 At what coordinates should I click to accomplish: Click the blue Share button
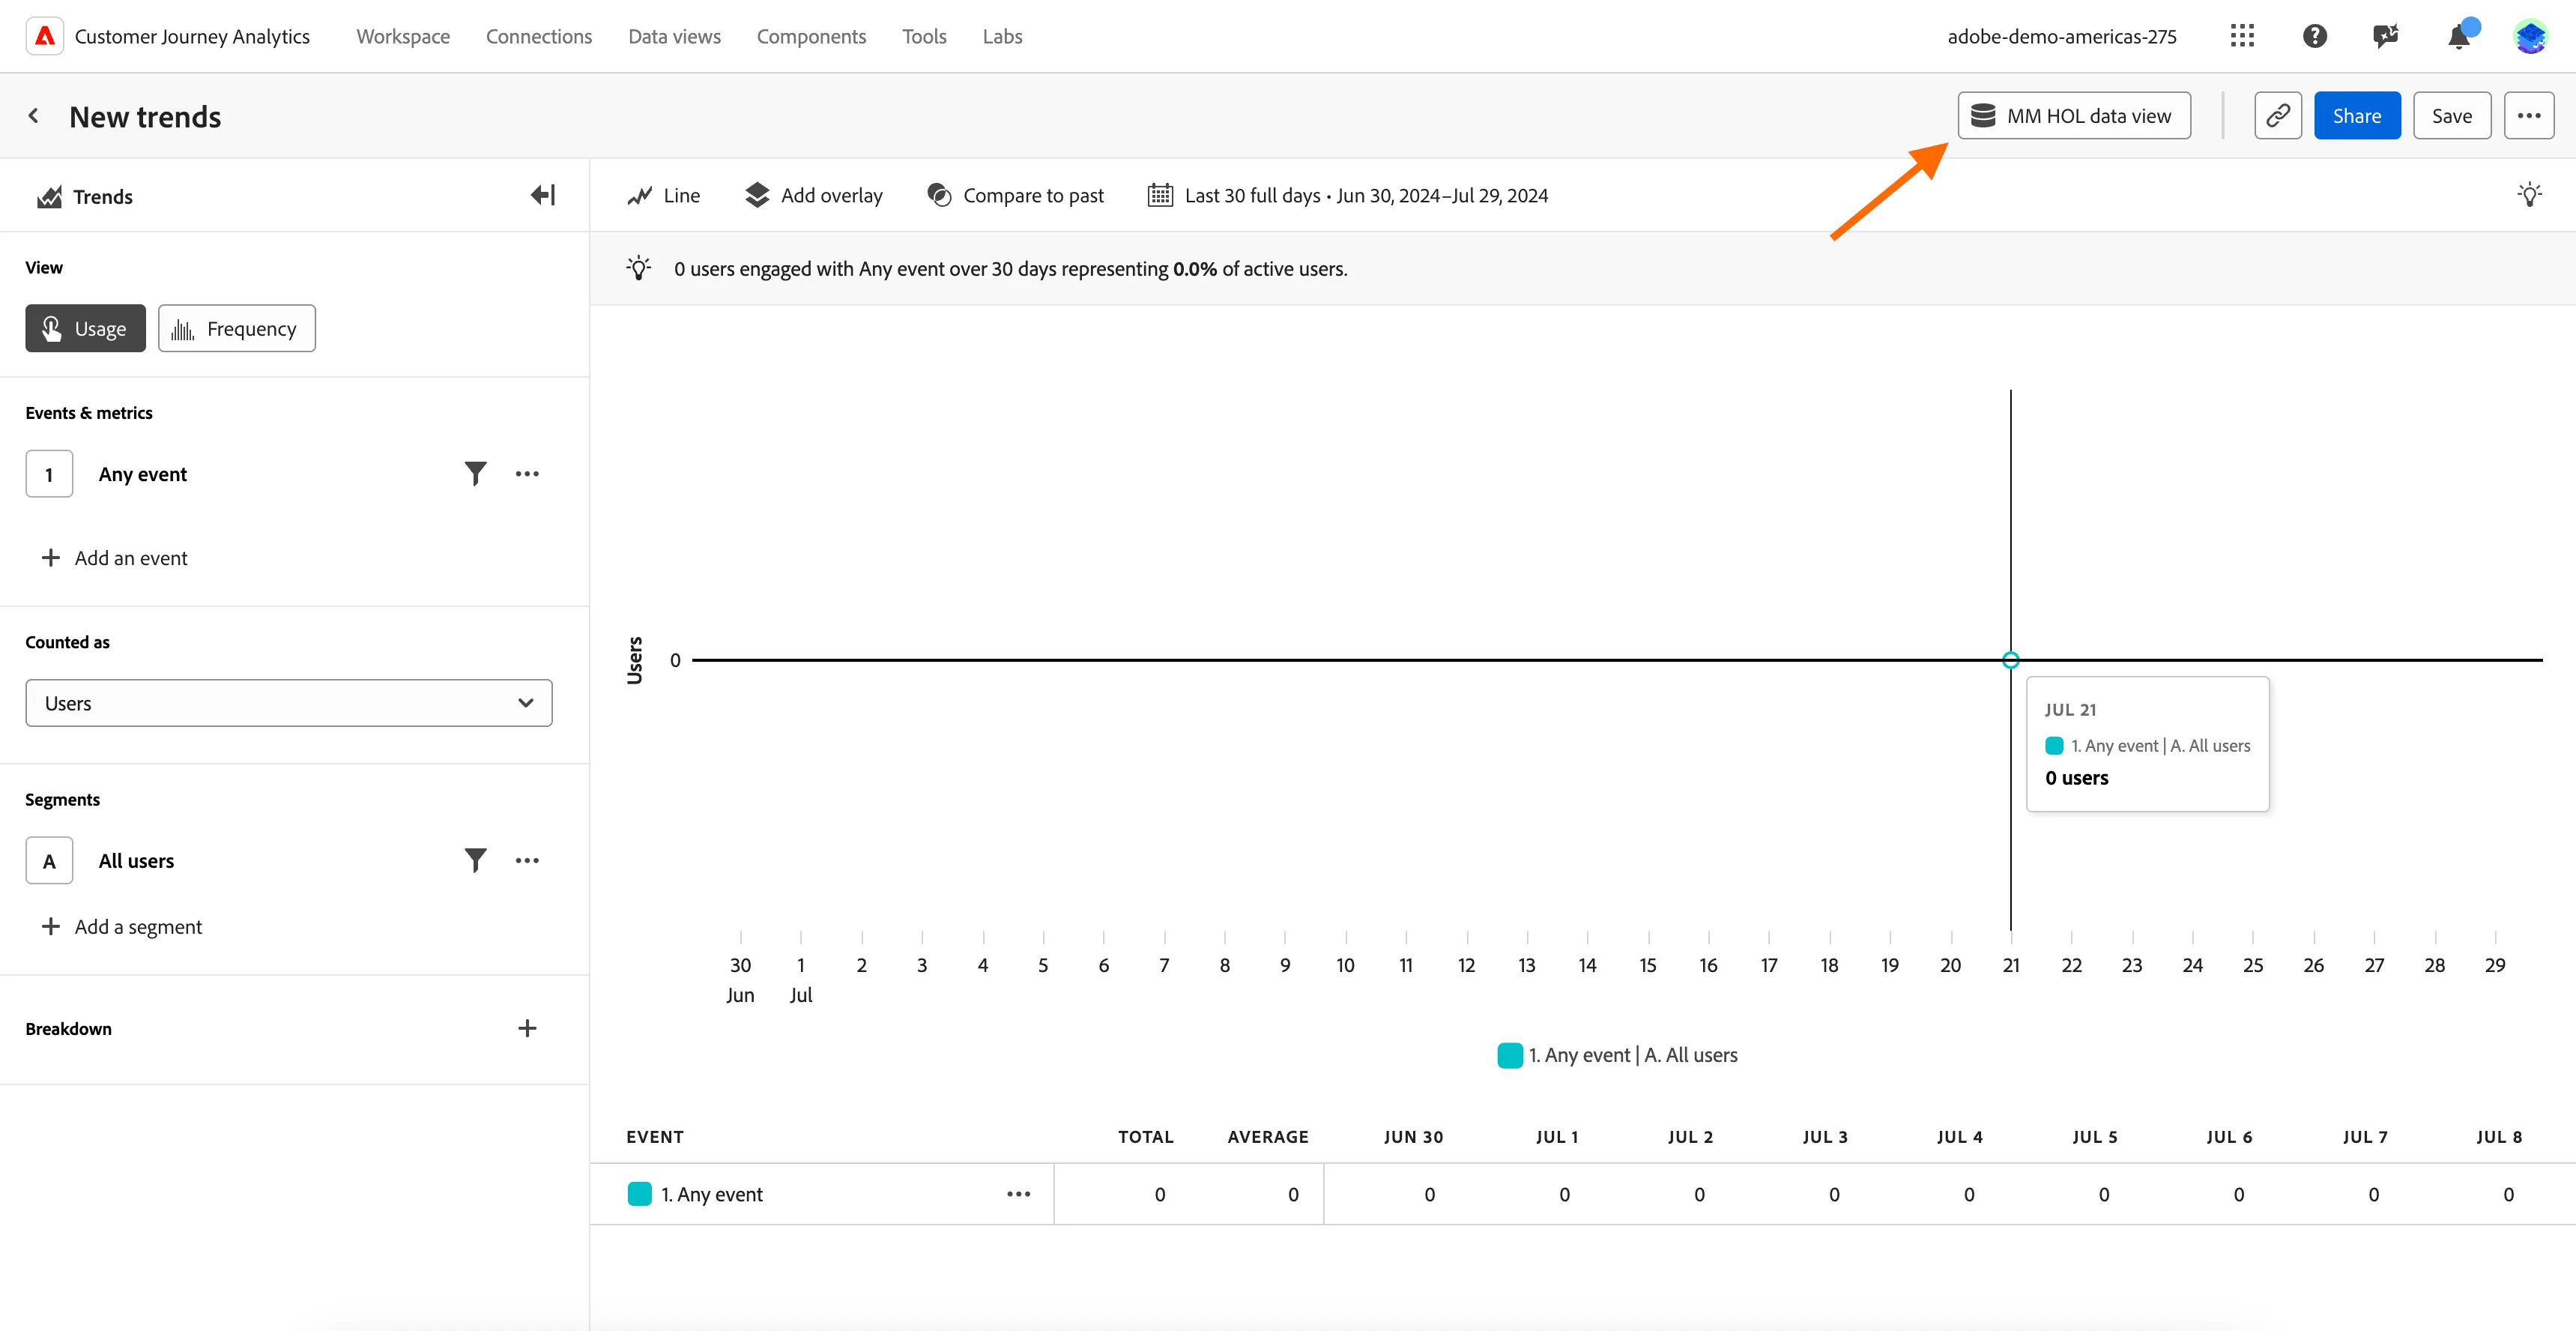pos(2357,116)
